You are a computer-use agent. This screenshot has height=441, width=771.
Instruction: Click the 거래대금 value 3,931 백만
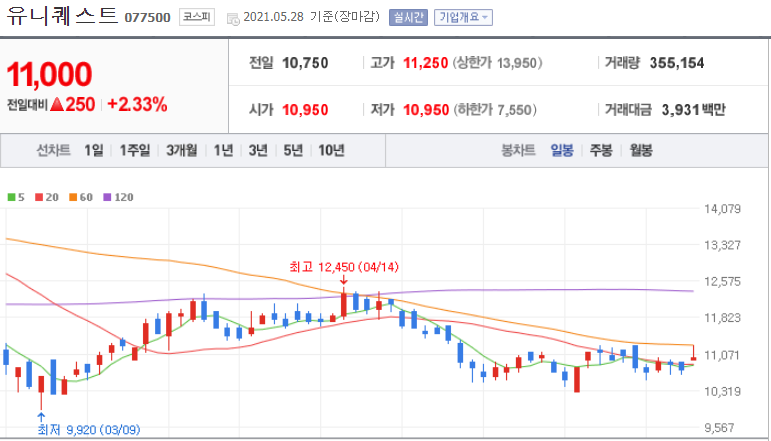(694, 110)
